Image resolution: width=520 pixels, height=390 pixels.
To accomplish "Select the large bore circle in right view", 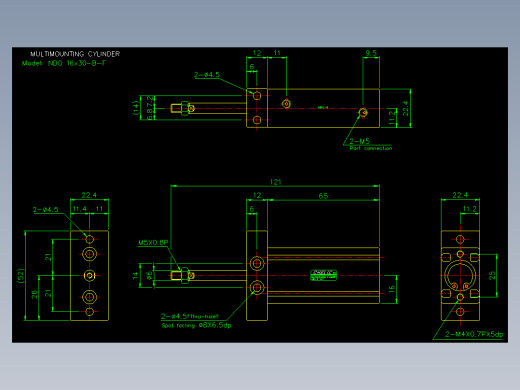I will [x=460, y=275].
